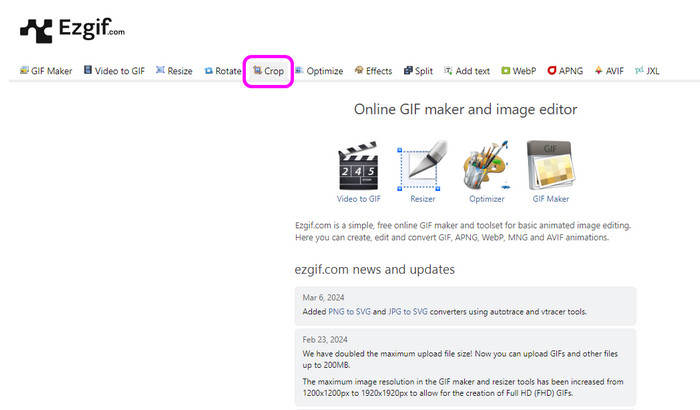Select Resize in the top menu
This screenshot has height=410, width=700.
[x=174, y=71]
